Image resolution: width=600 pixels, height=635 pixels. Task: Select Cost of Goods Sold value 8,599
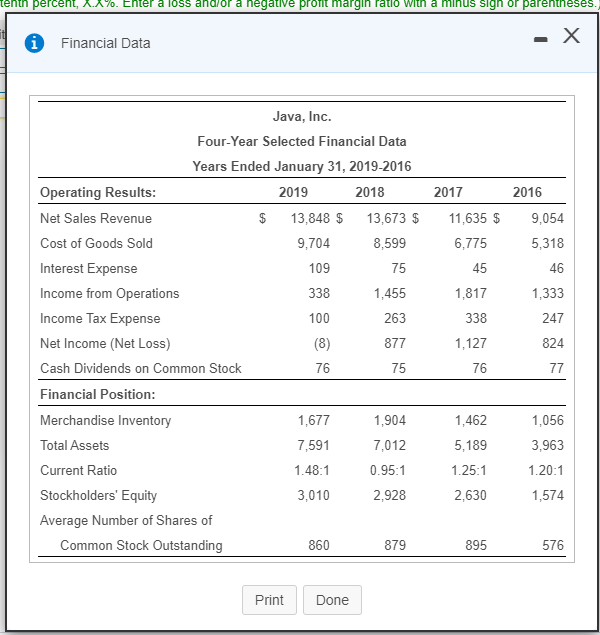pyautogui.click(x=389, y=243)
